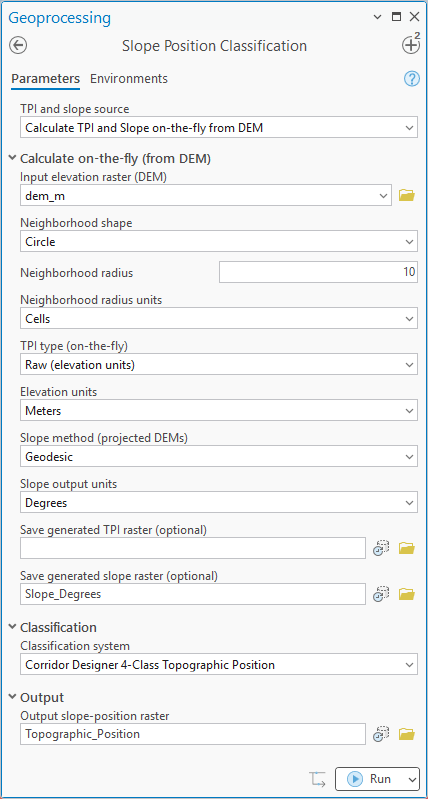Open the Run button's dropdown arrow
Viewport: 428px width, 799px height.
click(412, 779)
